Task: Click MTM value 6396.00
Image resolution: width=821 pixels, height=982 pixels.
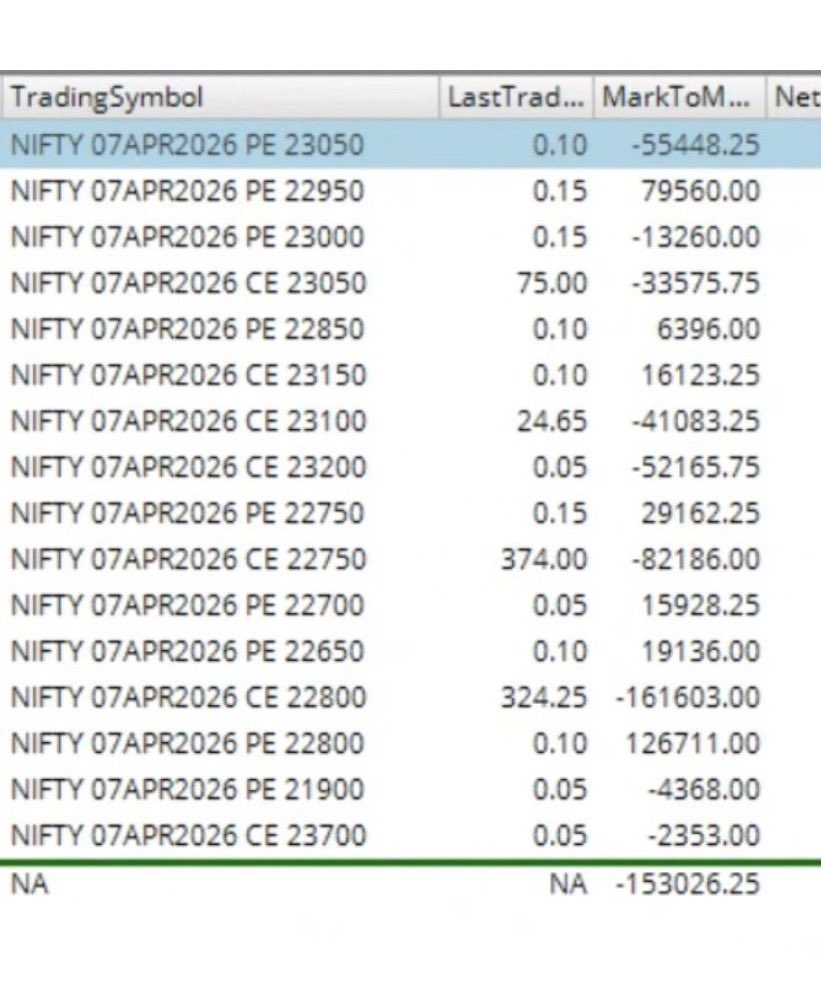Action: pos(708,329)
